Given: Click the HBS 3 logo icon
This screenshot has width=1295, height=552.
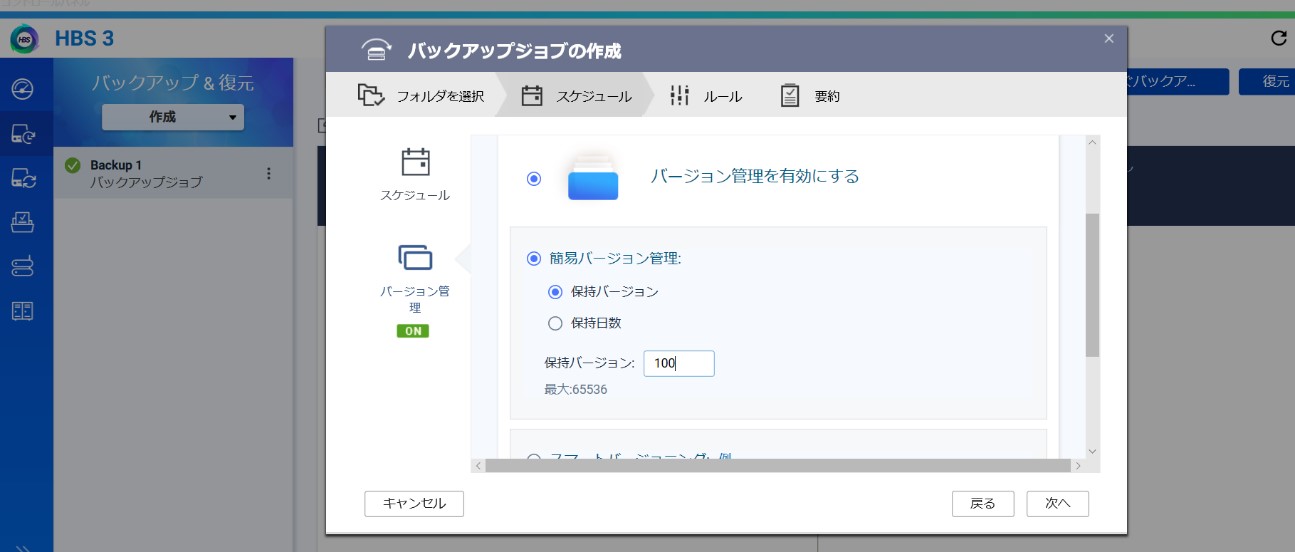Looking at the screenshot, I should pyautogui.click(x=23, y=39).
